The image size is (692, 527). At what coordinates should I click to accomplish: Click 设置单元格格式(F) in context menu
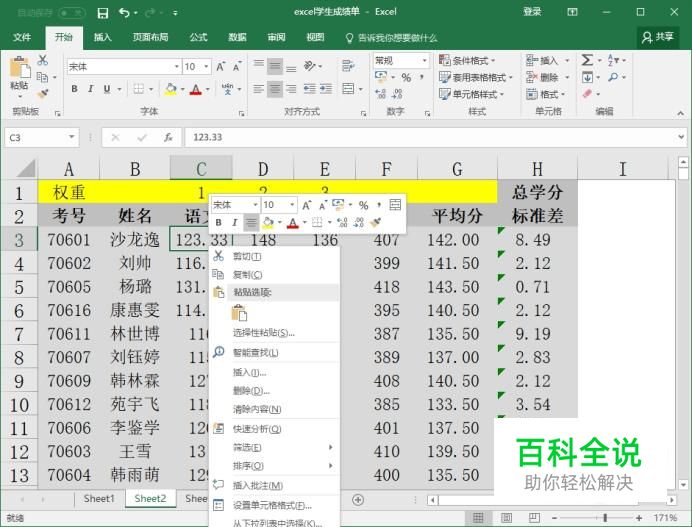[272, 505]
